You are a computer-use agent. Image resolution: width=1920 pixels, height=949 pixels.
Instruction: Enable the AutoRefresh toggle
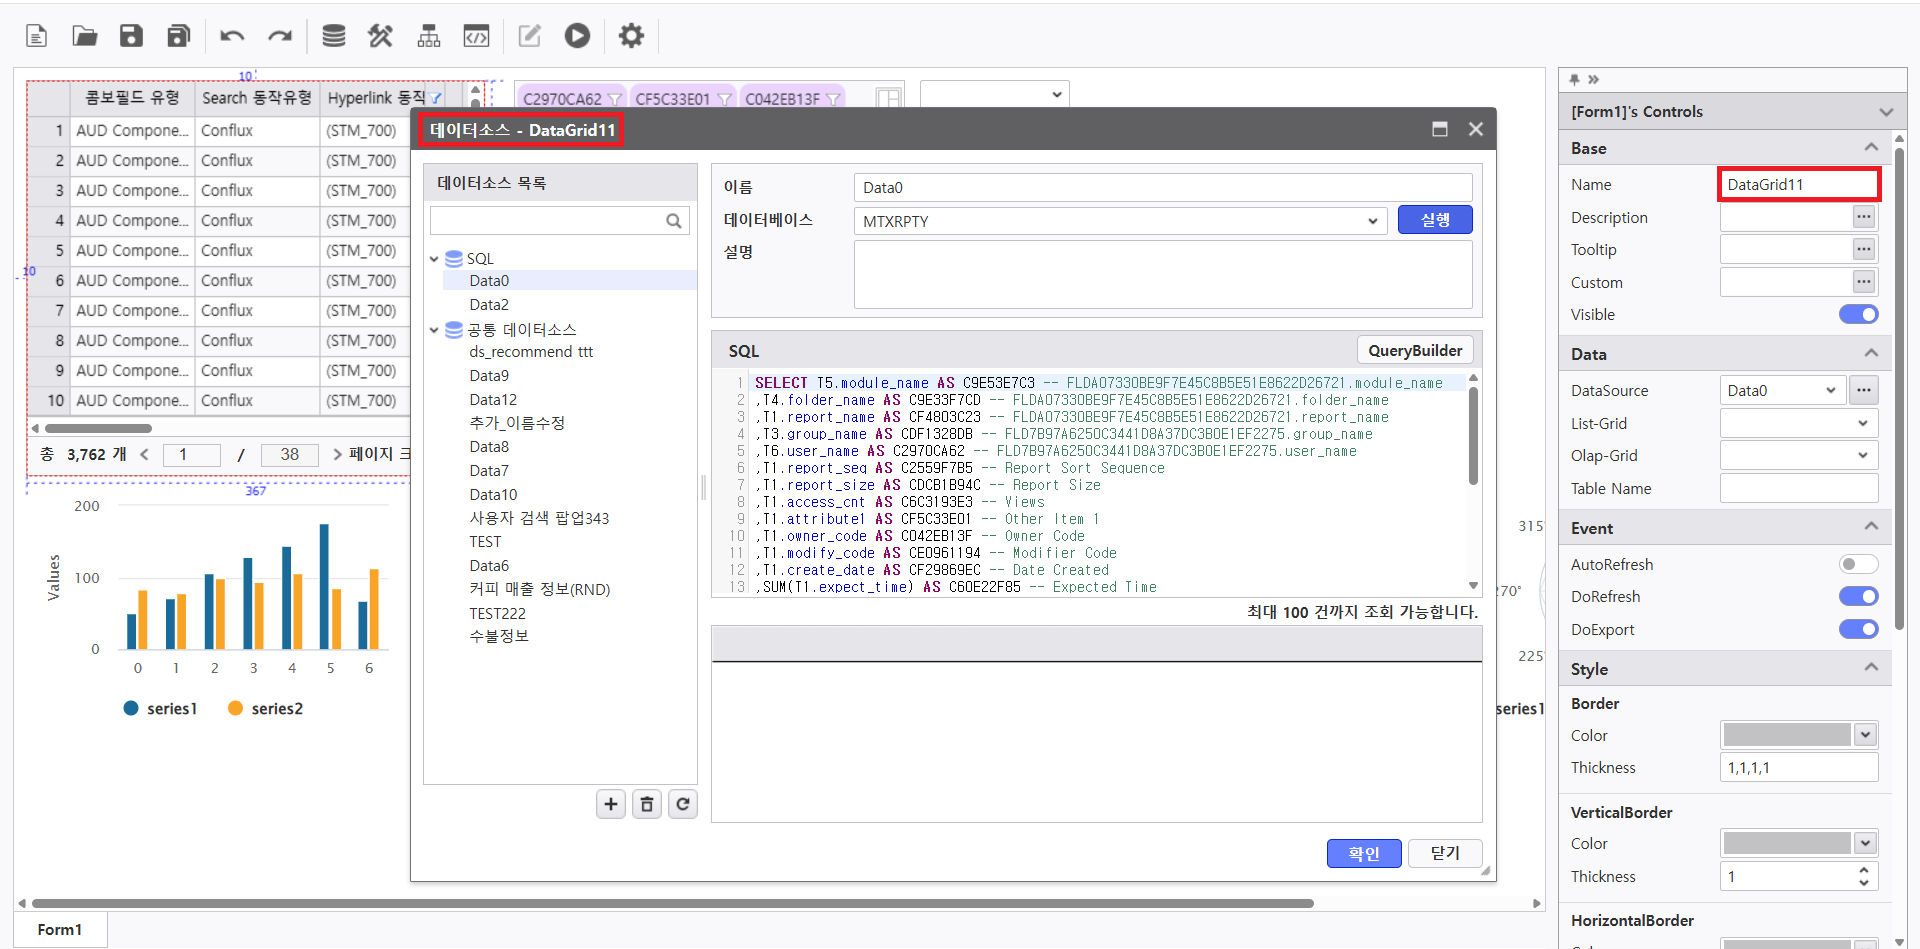tap(1858, 565)
